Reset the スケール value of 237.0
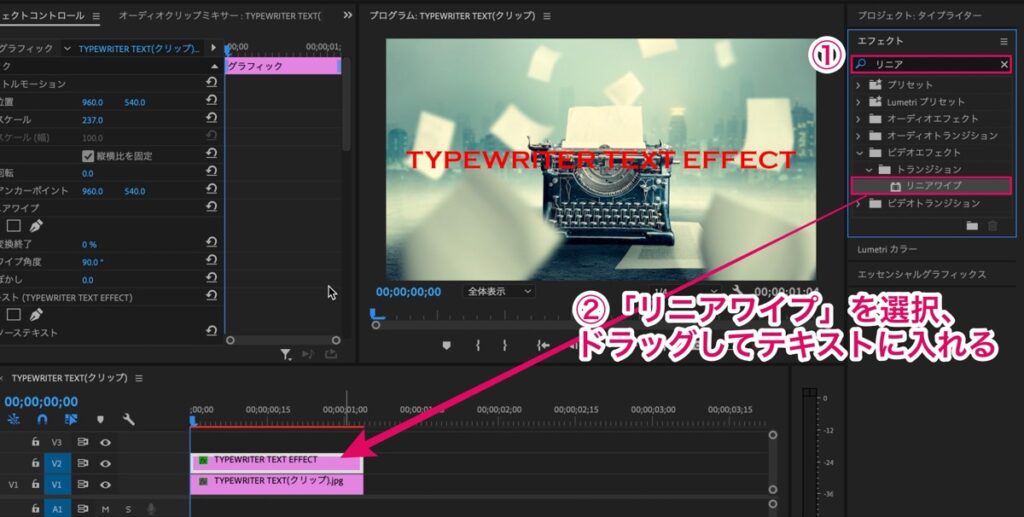 click(x=211, y=118)
